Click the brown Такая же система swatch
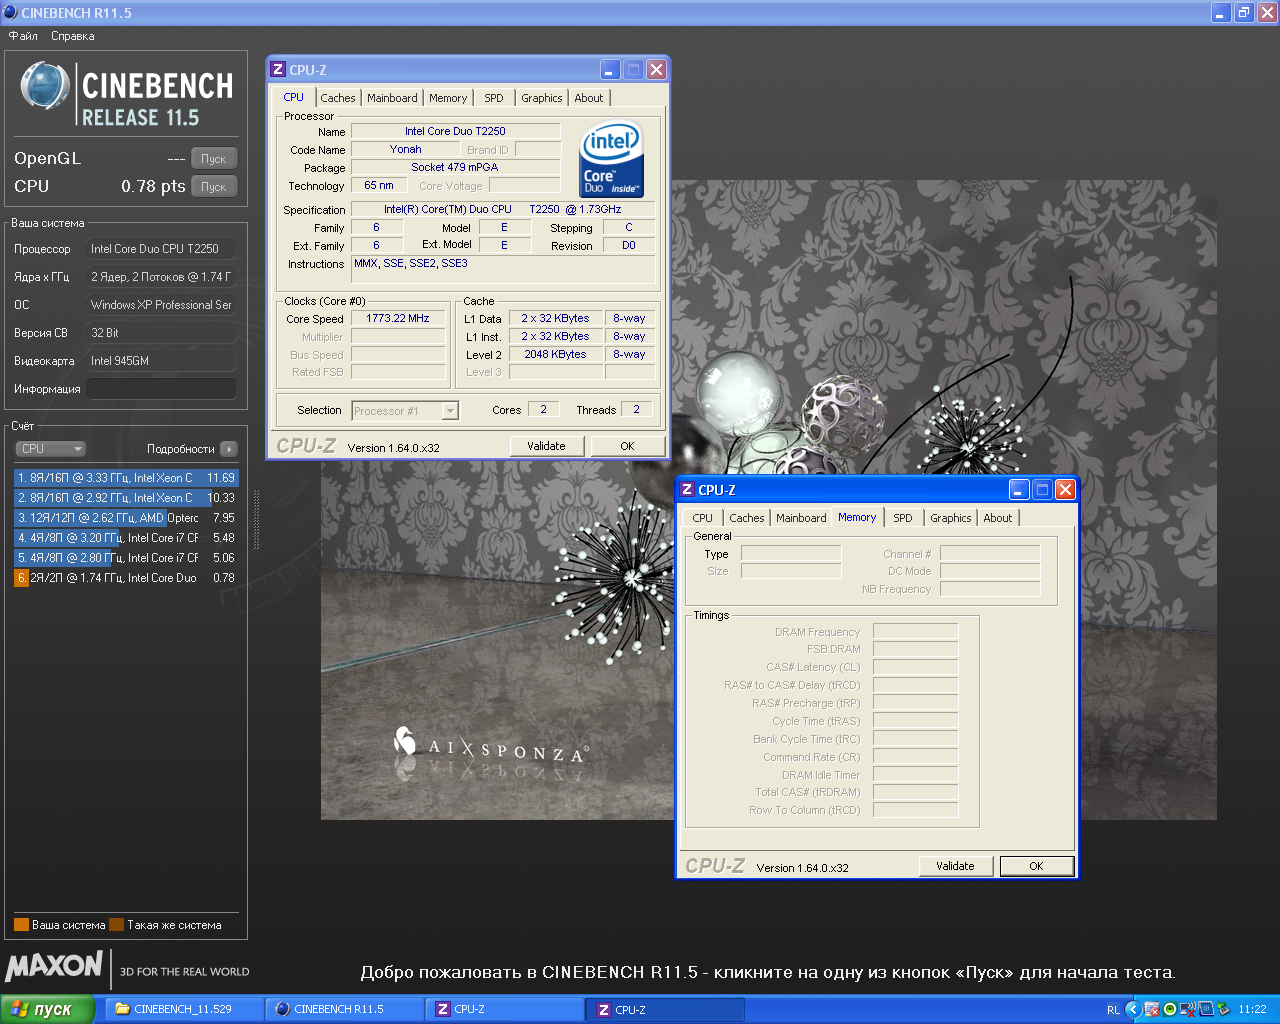 [116, 925]
